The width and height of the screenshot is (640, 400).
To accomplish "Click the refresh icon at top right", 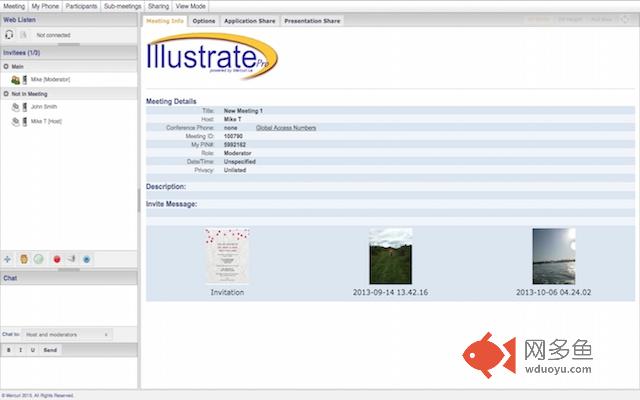I will (x=625, y=20).
